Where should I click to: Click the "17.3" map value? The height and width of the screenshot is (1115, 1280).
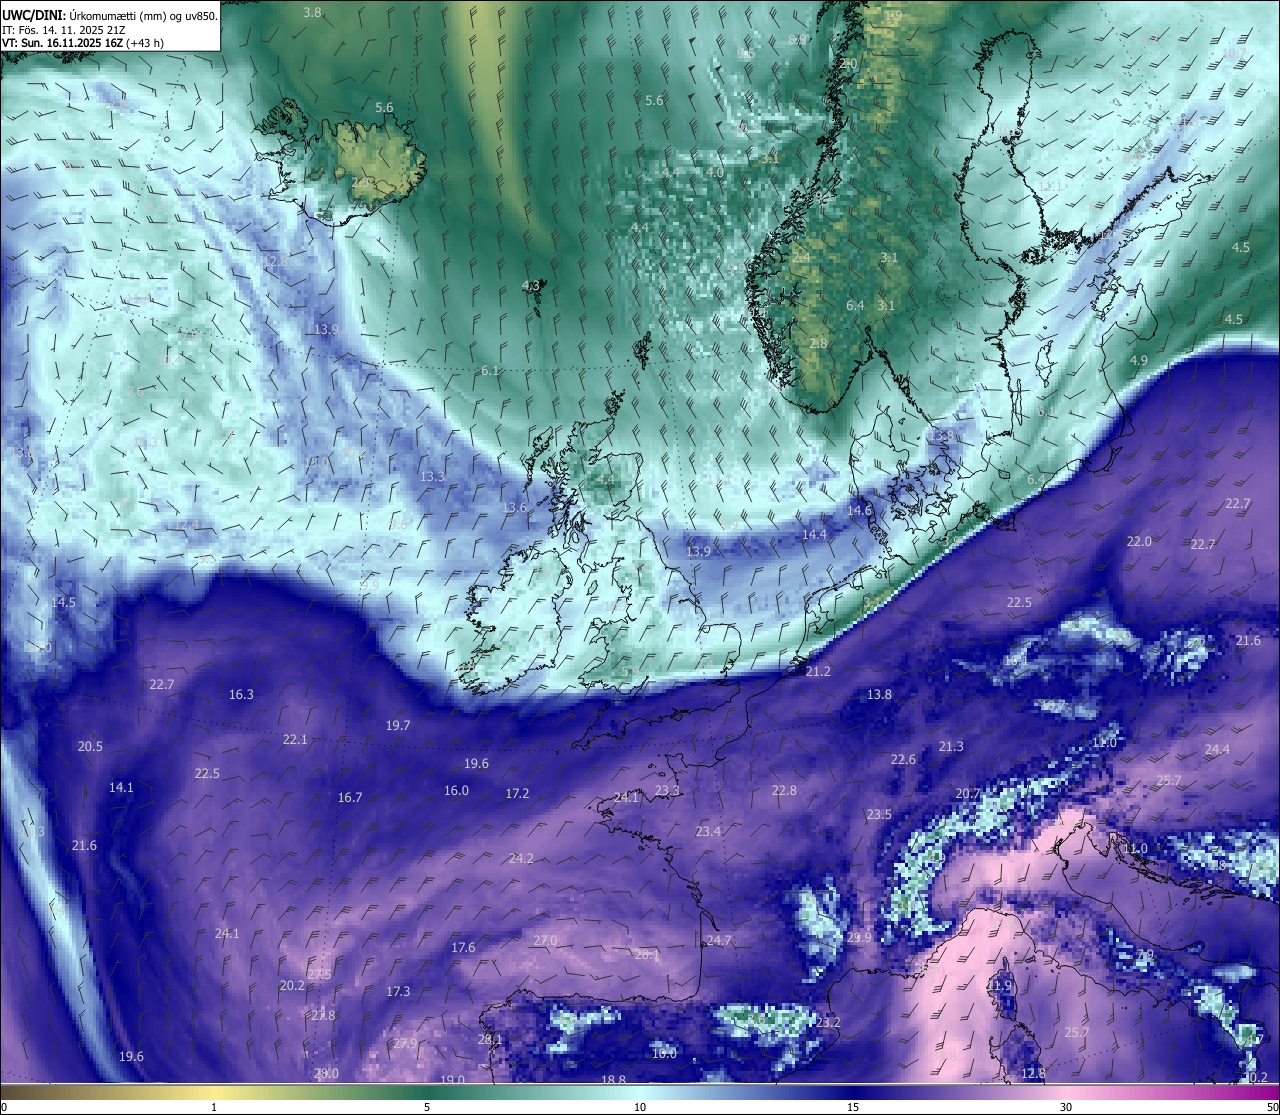pos(398,992)
